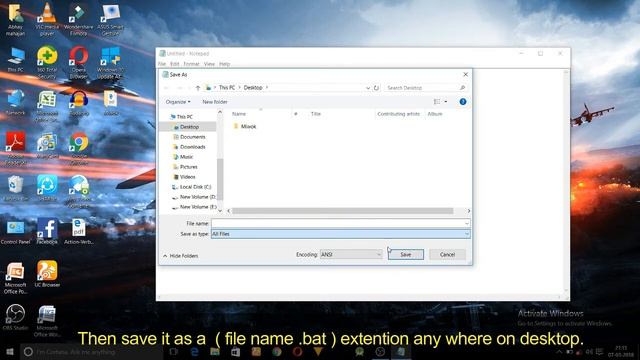Click the Cancel button
The height and width of the screenshot is (360, 640).
point(447,254)
